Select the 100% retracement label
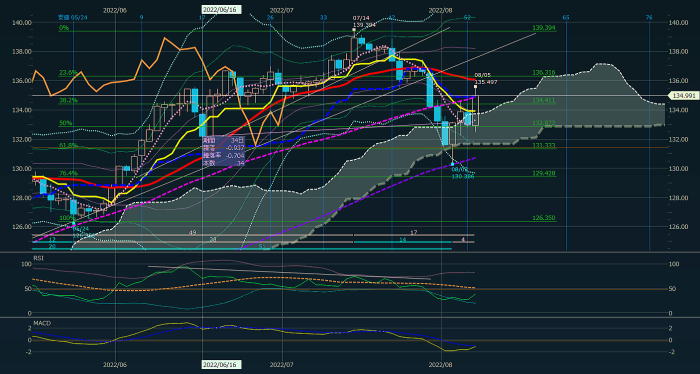 tap(67, 218)
